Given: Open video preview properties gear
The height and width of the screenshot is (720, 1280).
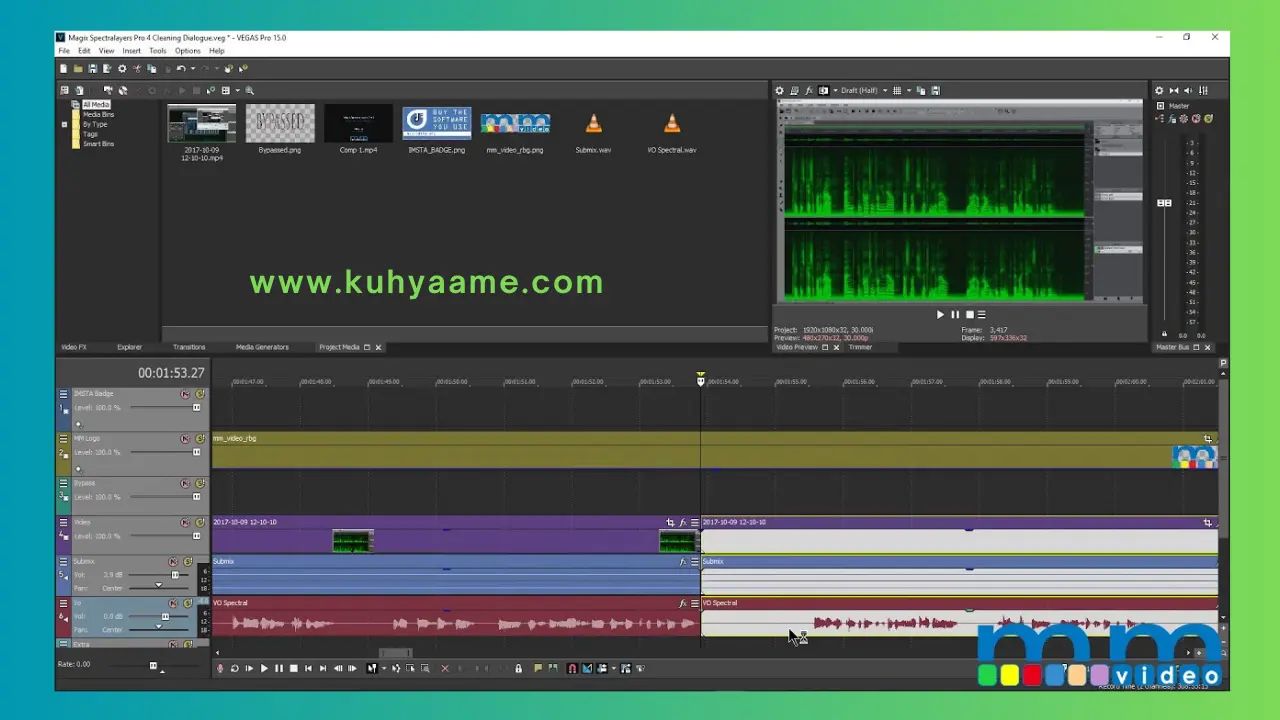Looking at the screenshot, I should 780,90.
